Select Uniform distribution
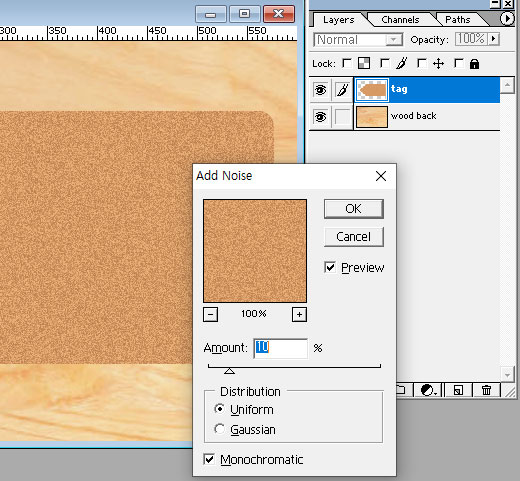Screen dimensions: 520x481 (x=220, y=409)
